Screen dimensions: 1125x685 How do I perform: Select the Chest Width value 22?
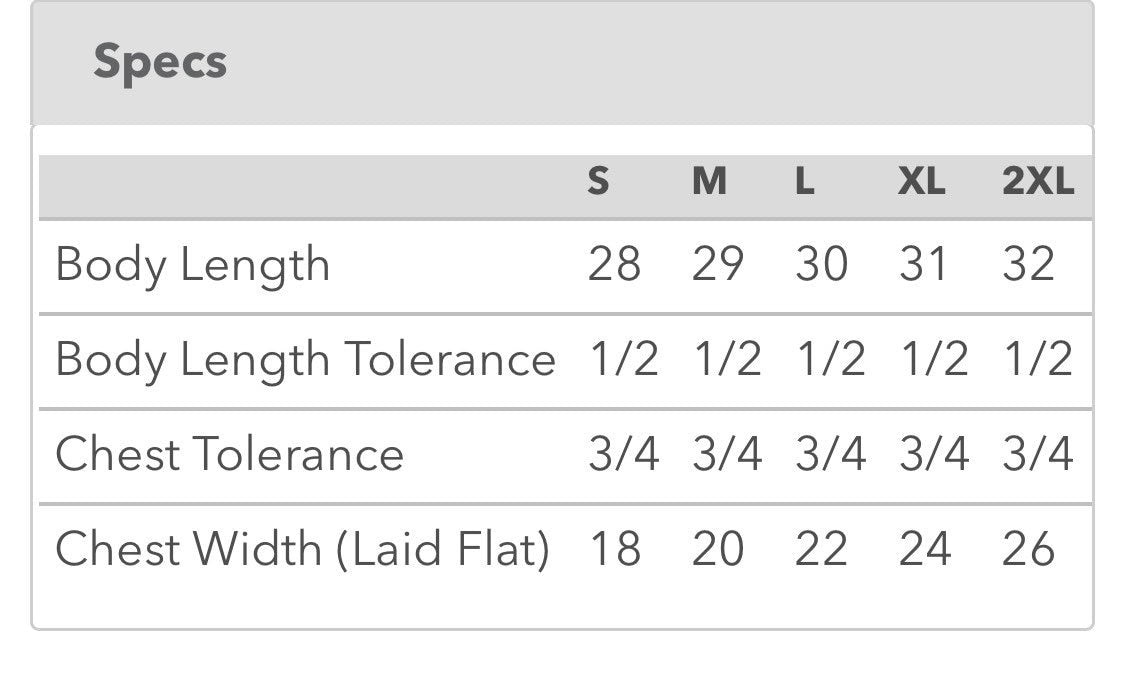[x=821, y=549]
